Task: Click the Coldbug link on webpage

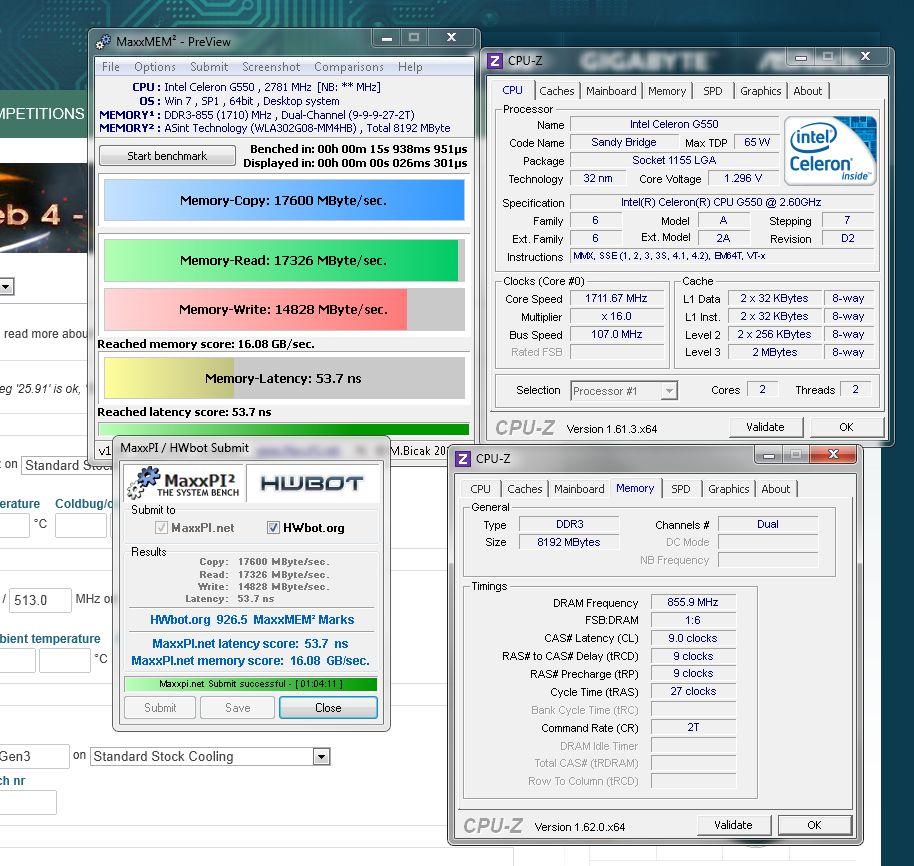Action: (84, 504)
